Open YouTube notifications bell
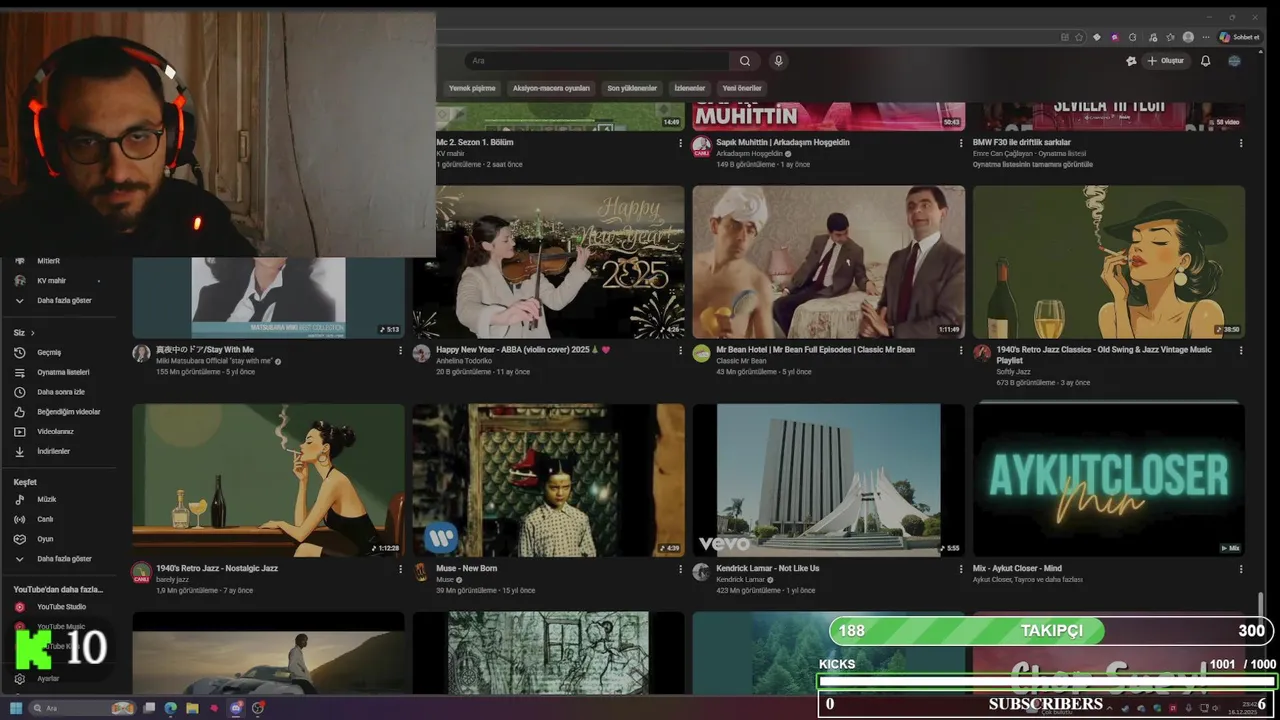This screenshot has height=720, width=1280. [x=1205, y=61]
